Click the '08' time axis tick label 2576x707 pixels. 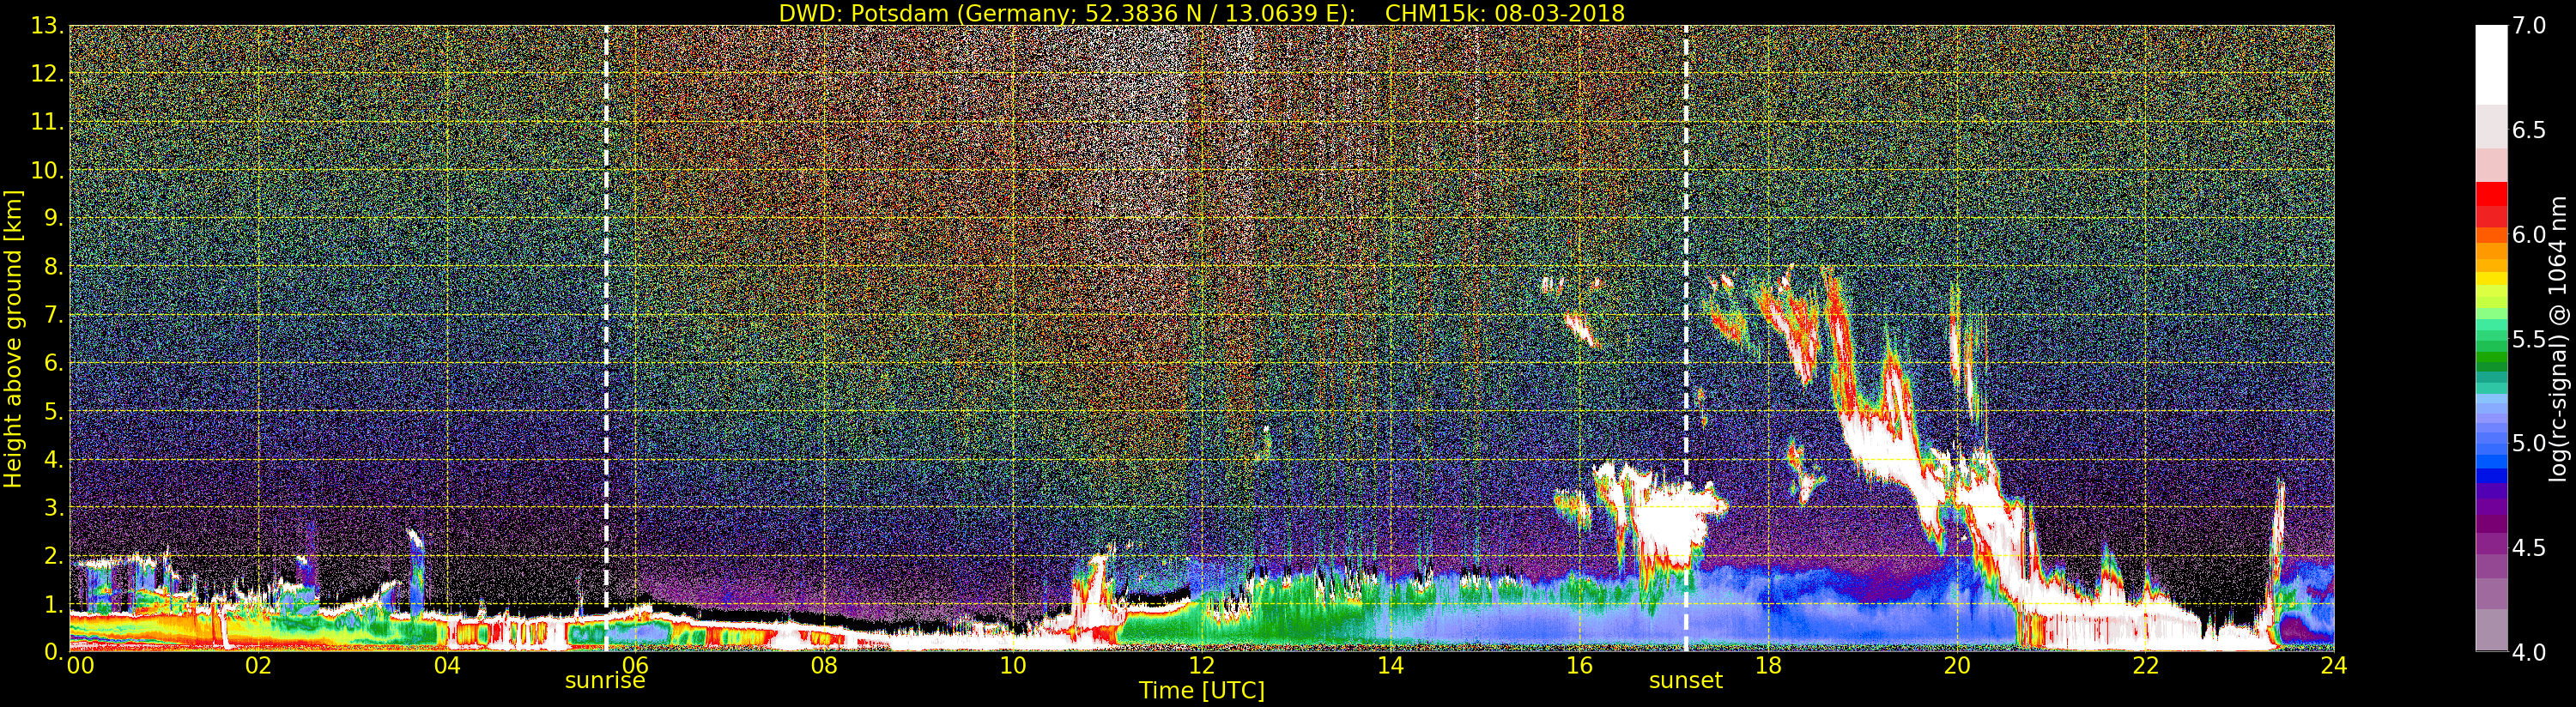coord(824,666)
